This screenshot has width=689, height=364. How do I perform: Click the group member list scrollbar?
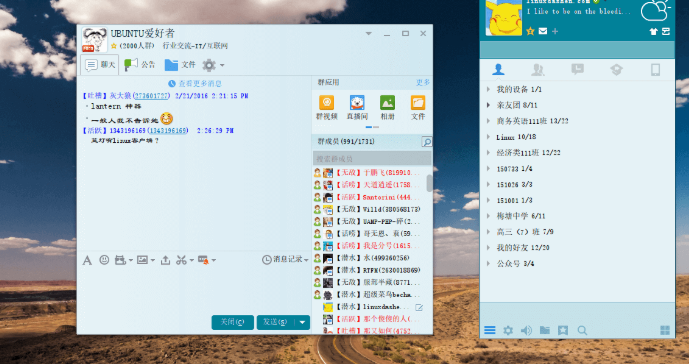click(x=429, y=183)
